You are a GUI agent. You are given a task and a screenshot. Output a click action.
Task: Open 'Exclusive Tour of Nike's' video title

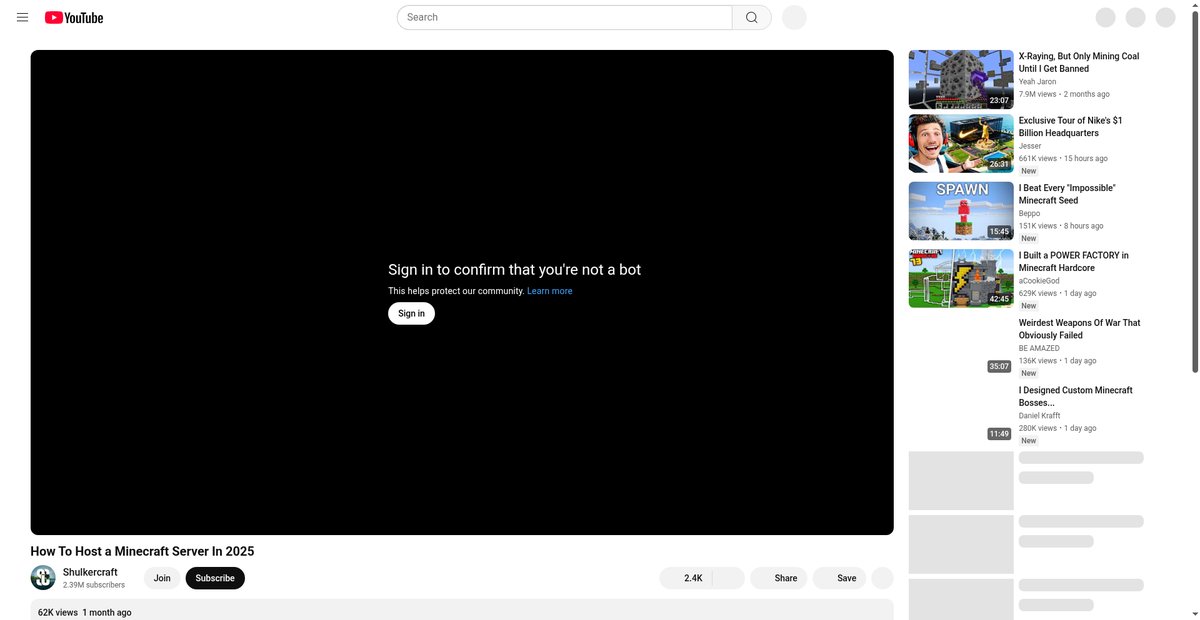tap(1071, 127)
